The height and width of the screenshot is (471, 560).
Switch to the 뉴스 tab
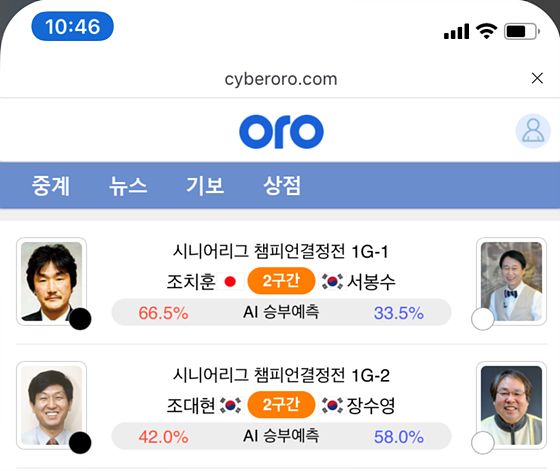(128, 186)
